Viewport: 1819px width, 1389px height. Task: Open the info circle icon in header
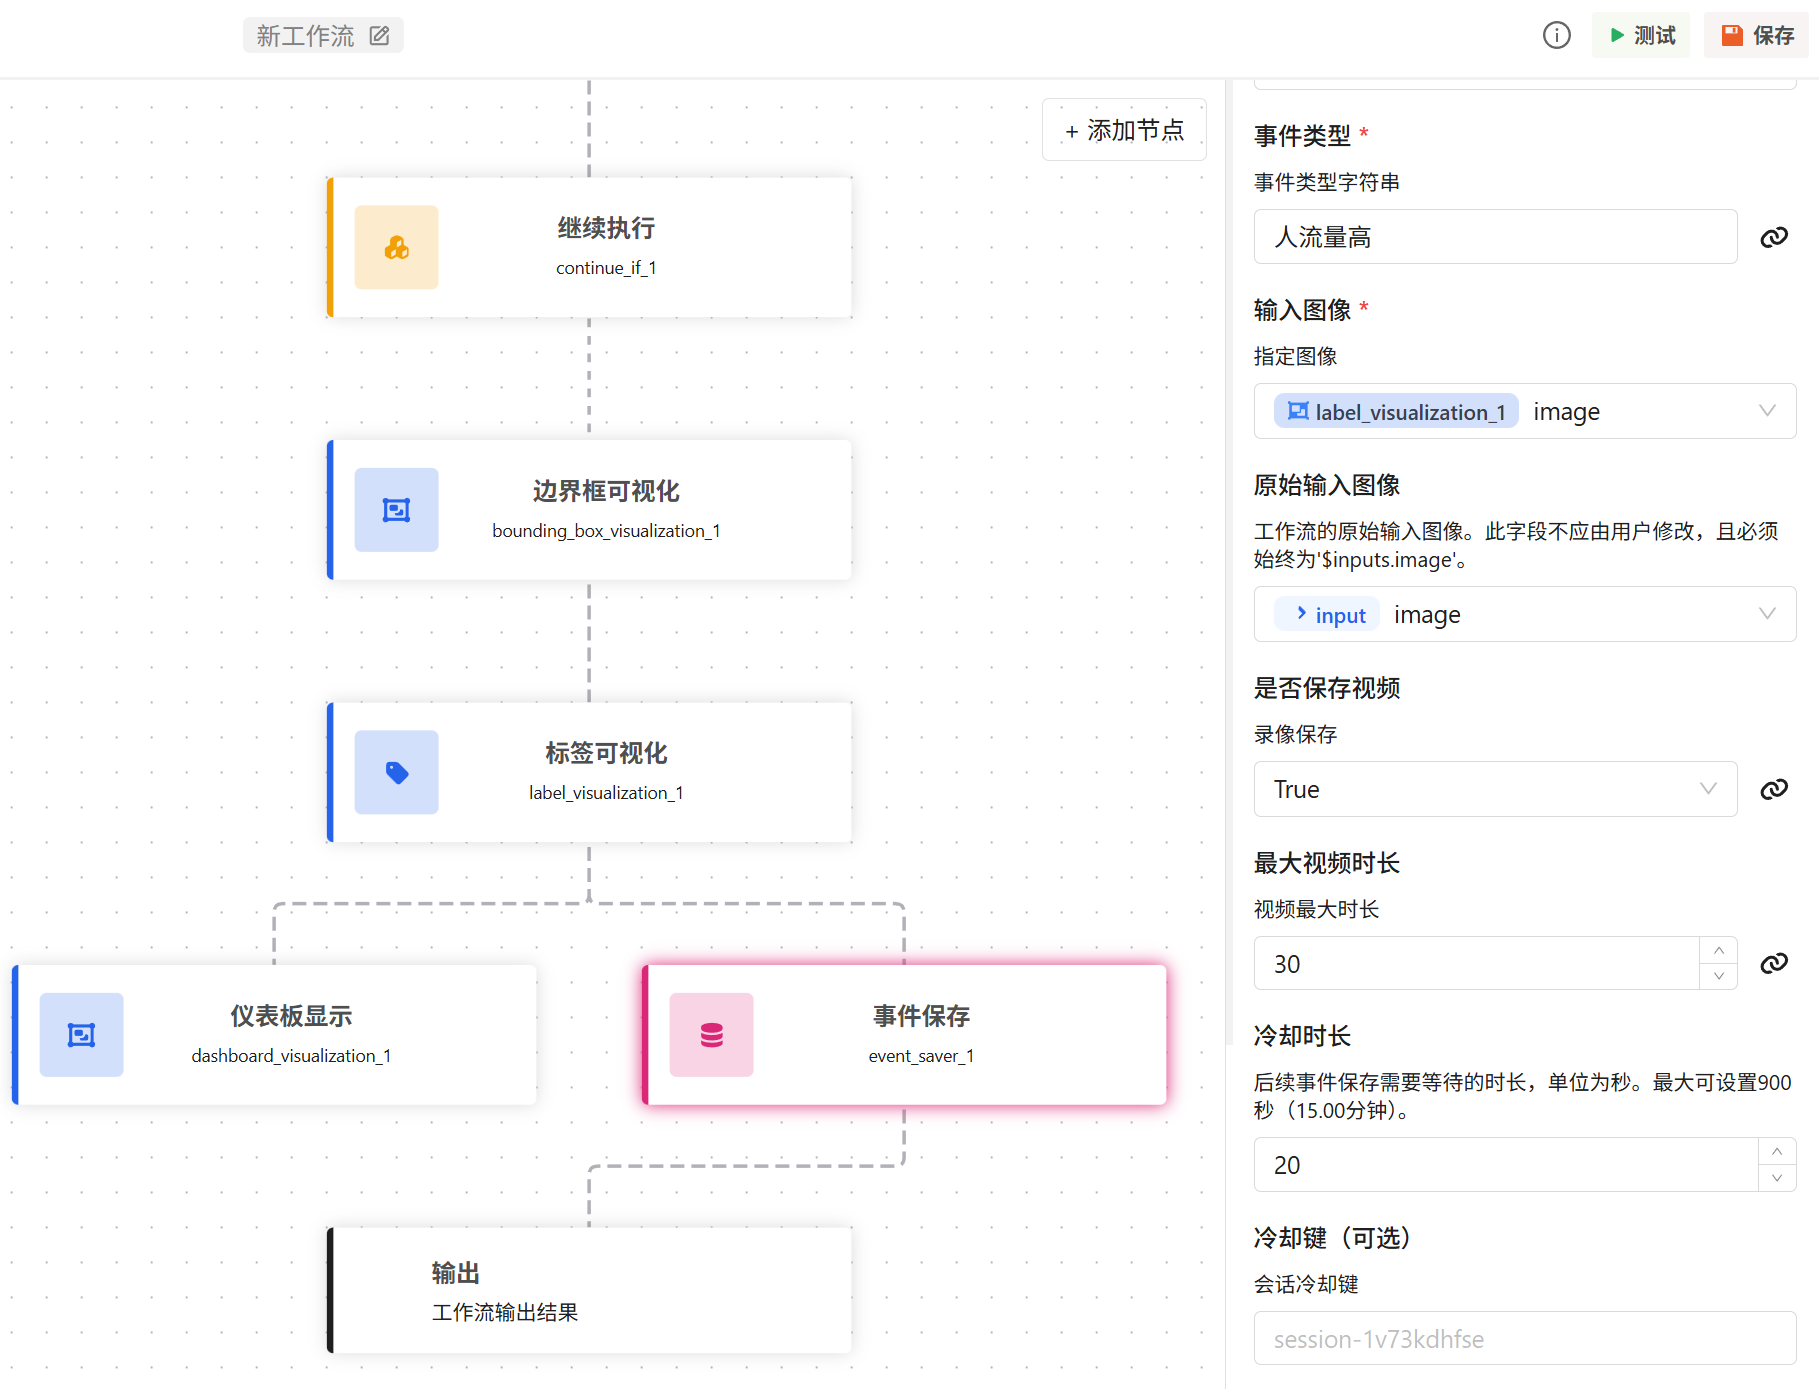[x=1556, y=36]
